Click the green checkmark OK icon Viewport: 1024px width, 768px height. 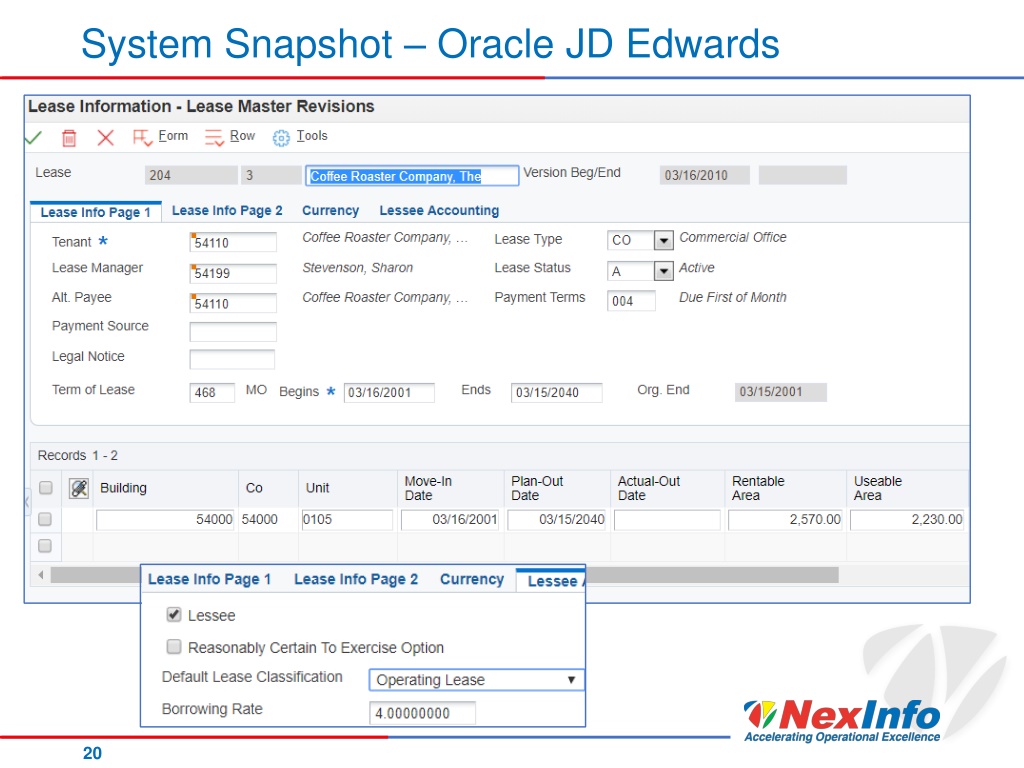33,137
